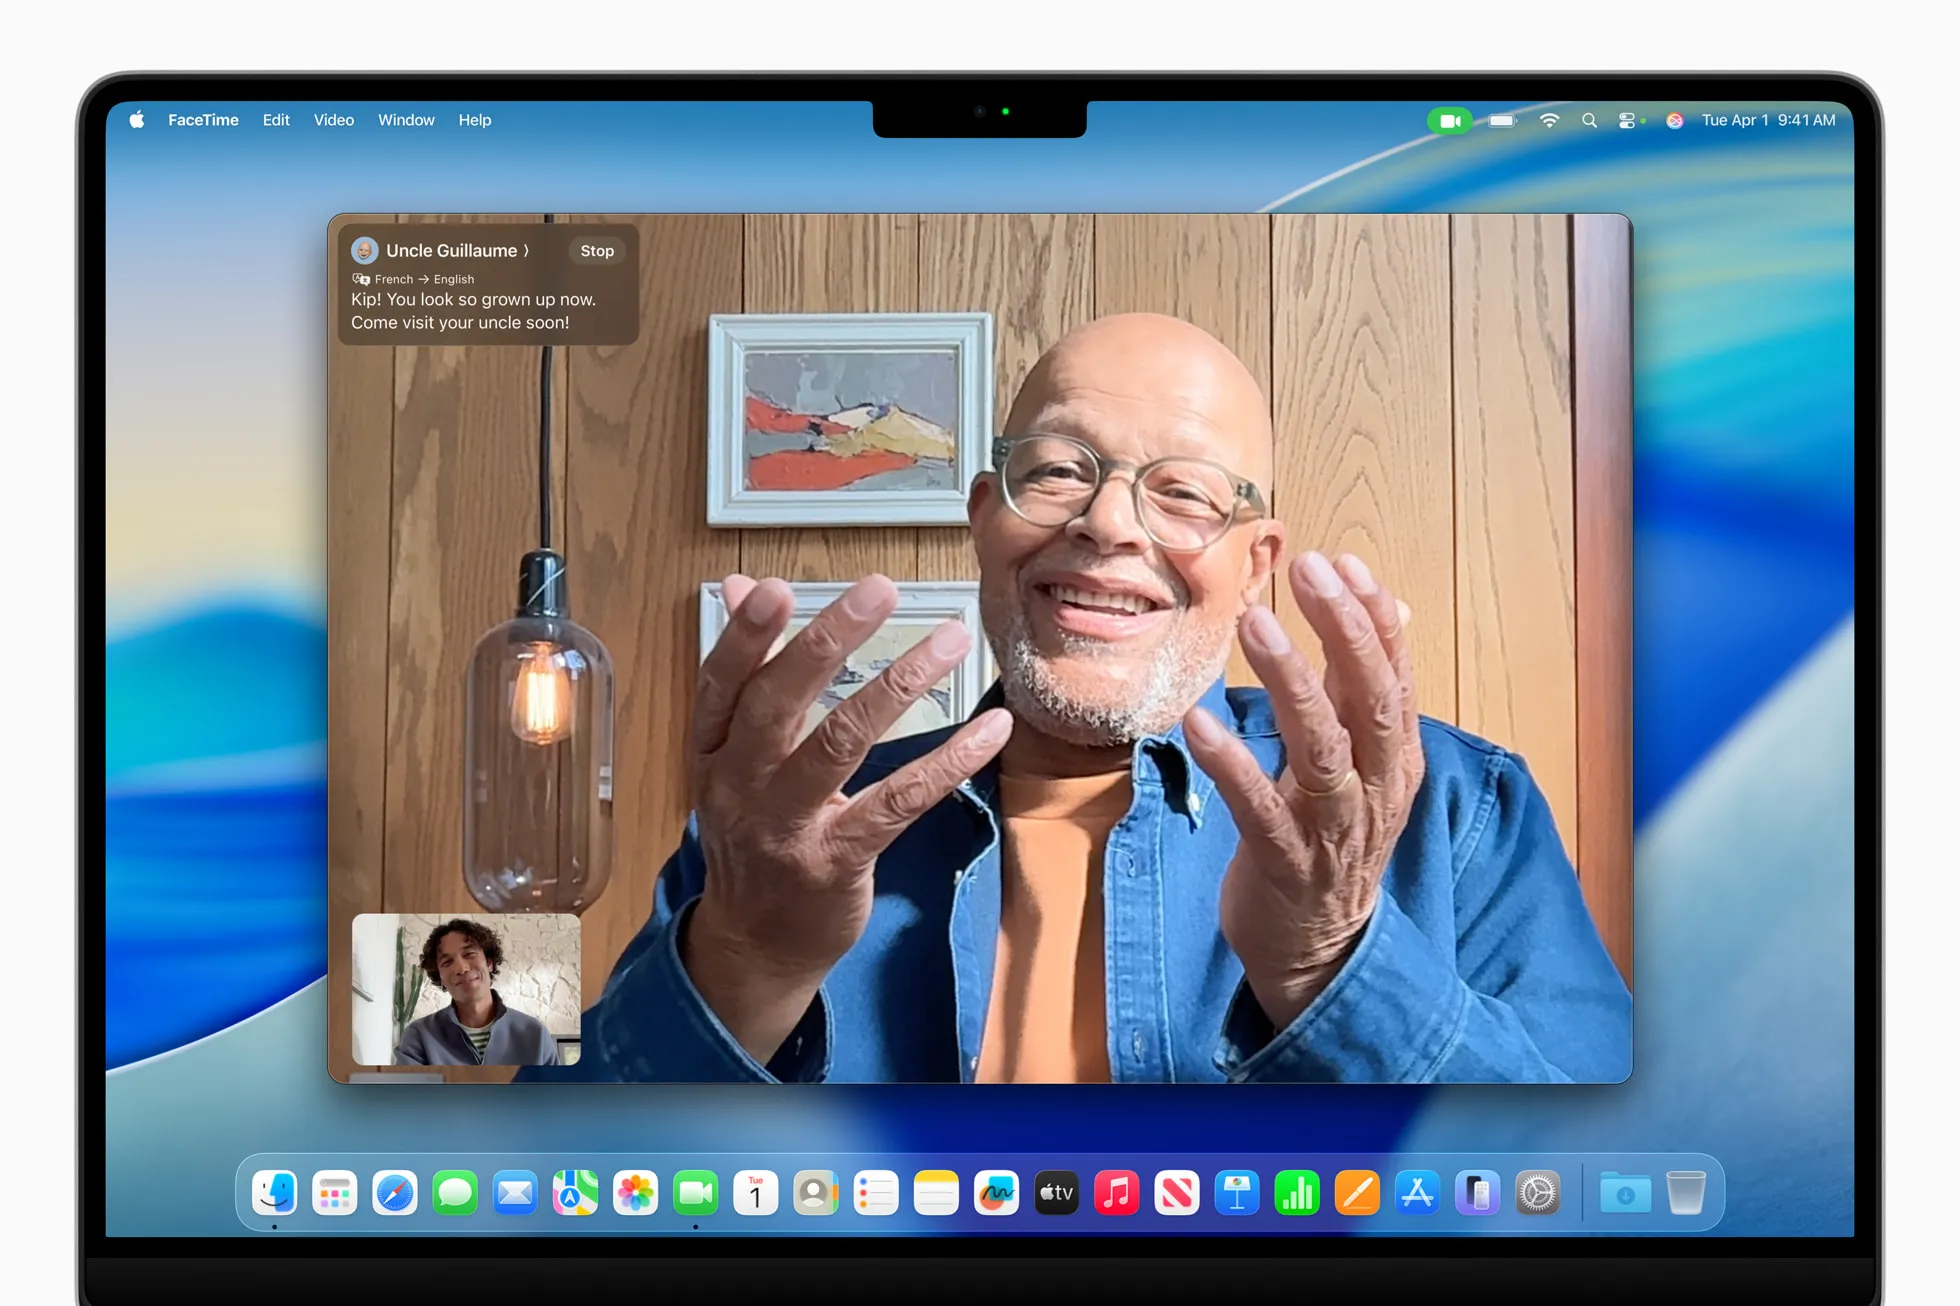1960x1306 pixels.
Task: Stop the live translation captions
Action: 596,250
